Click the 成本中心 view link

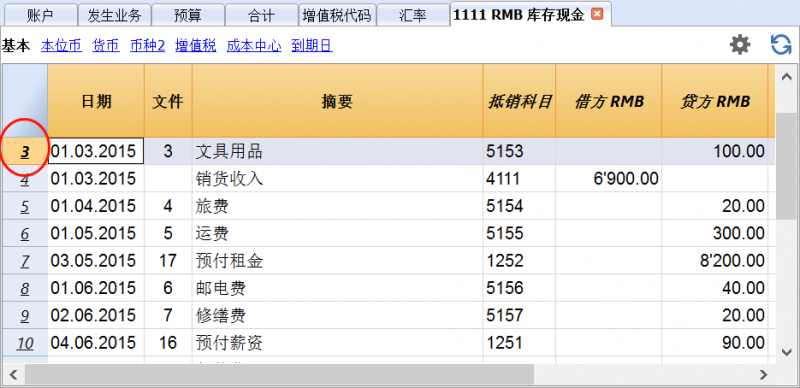[254, 46]
